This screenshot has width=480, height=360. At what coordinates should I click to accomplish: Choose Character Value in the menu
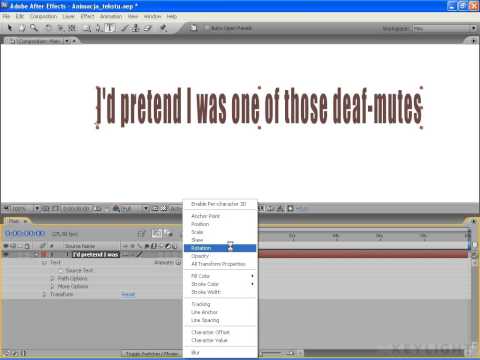(220, 340)
